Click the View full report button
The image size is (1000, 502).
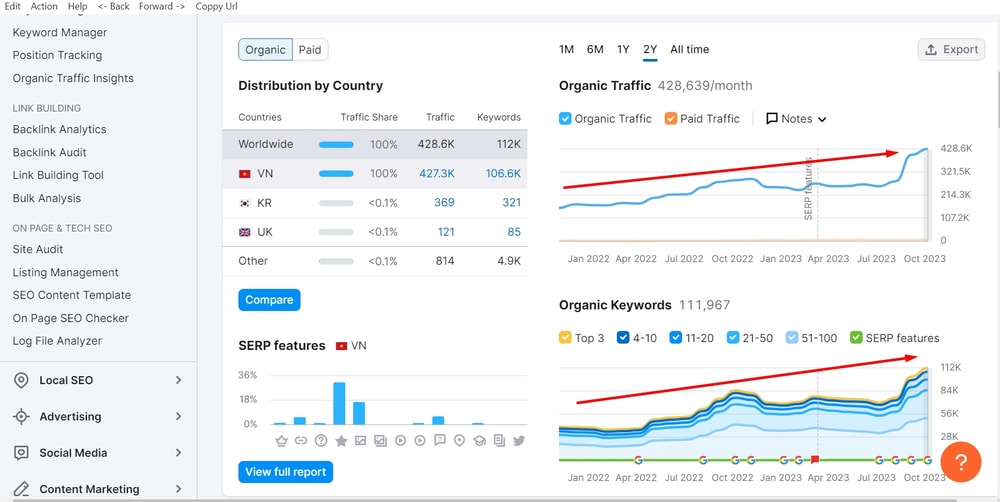pos(286,472)
